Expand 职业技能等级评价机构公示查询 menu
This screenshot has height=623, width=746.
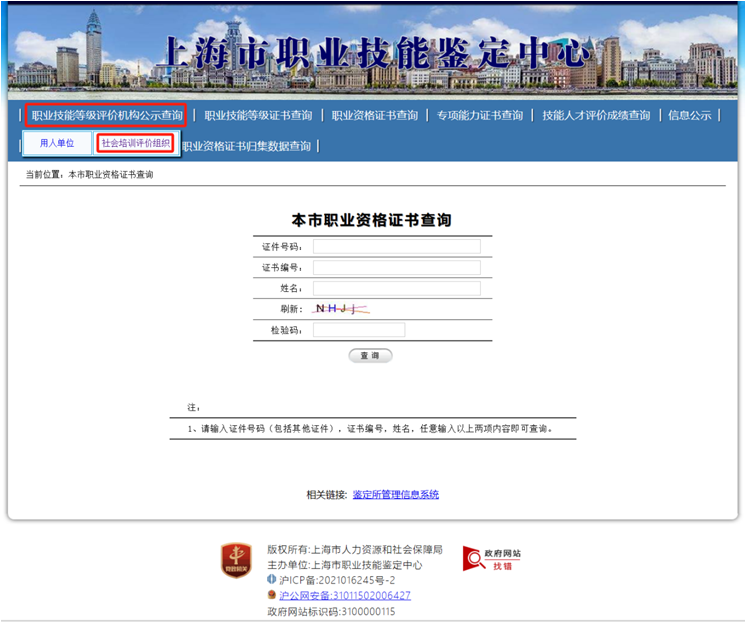[x=106, y=115]
